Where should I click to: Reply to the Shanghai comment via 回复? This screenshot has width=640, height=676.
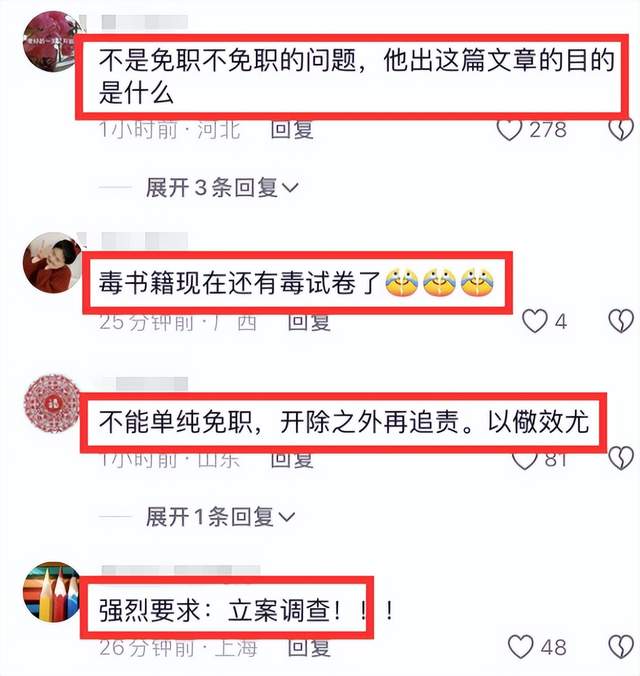pos(309,648)
